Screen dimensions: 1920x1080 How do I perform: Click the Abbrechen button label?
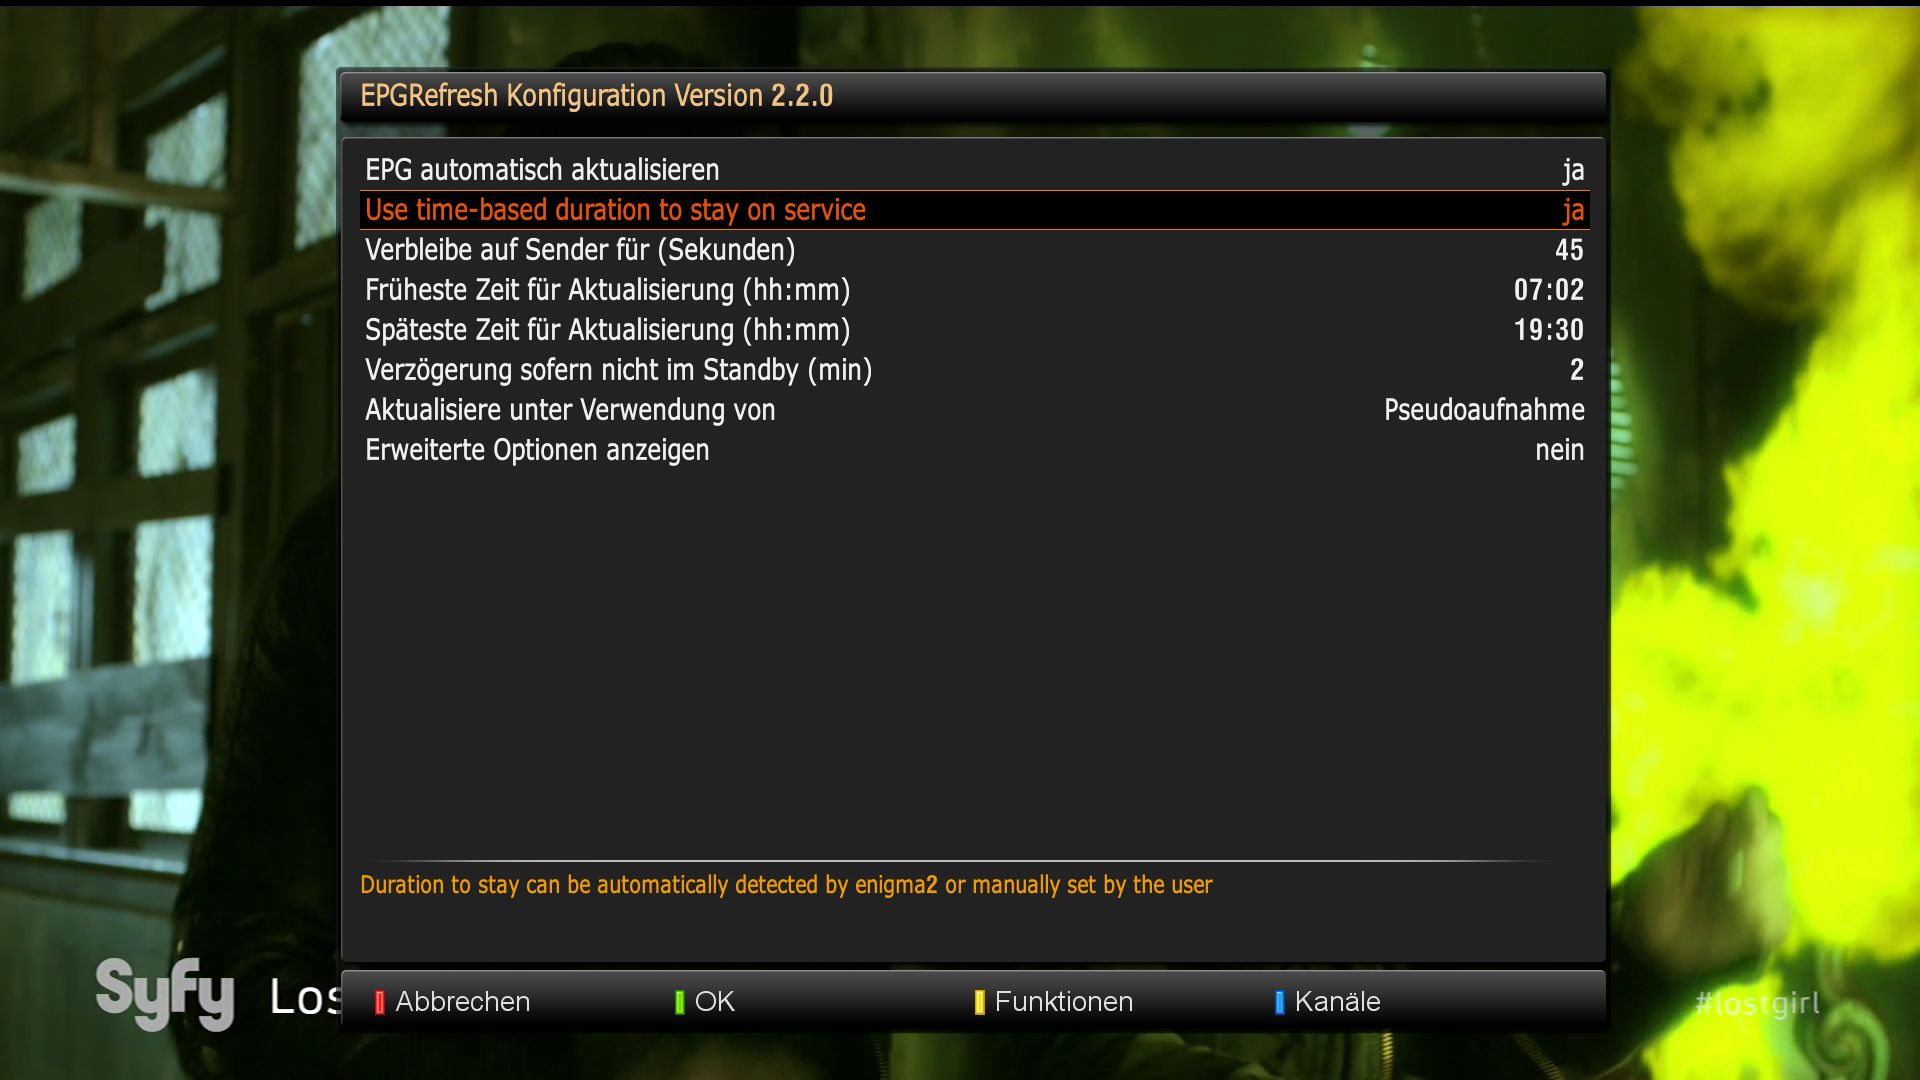pos(463,1002)
